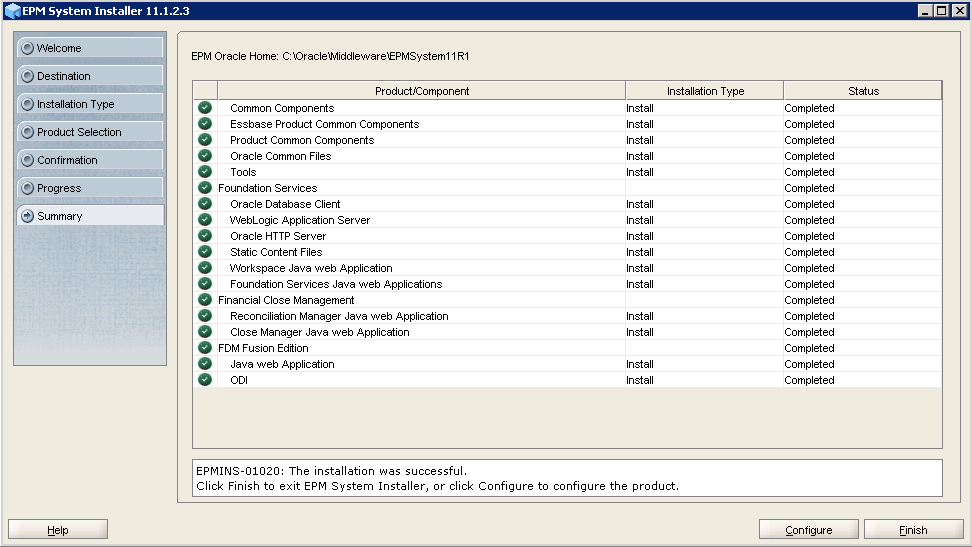Select the Welcome step in sidebar
This screenshot has width=972, height=547.
point(89,48)
